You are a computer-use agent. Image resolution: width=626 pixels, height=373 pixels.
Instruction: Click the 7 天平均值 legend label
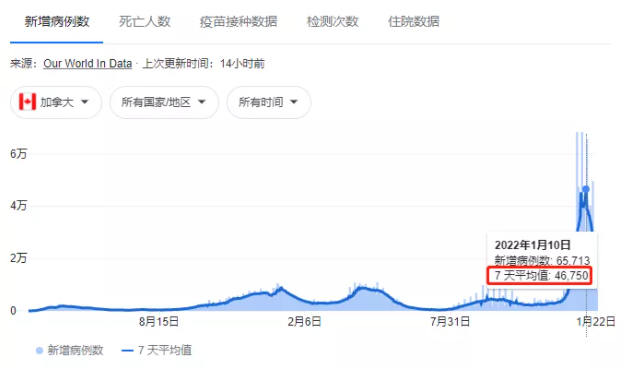click(165, 351)
